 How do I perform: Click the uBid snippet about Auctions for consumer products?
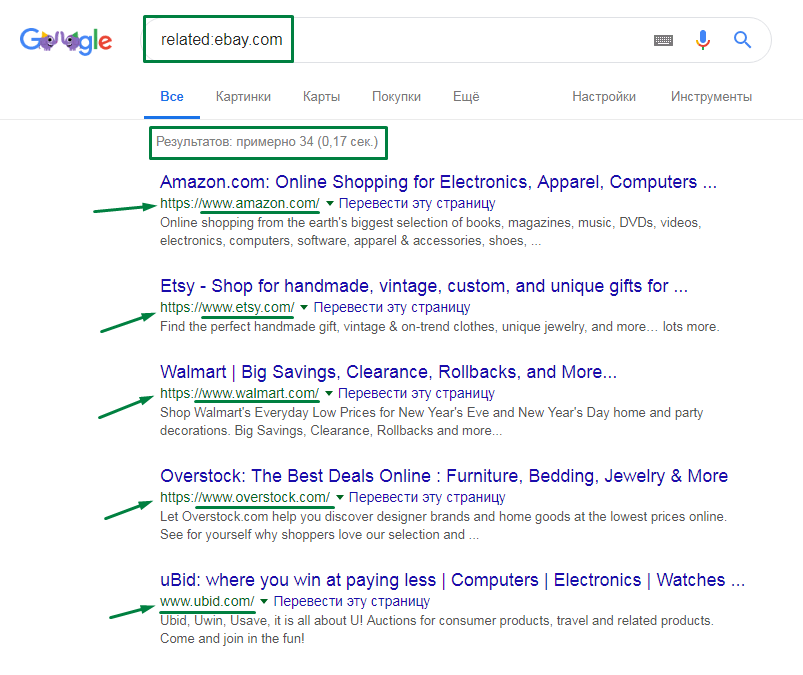[x=436, y=629]
